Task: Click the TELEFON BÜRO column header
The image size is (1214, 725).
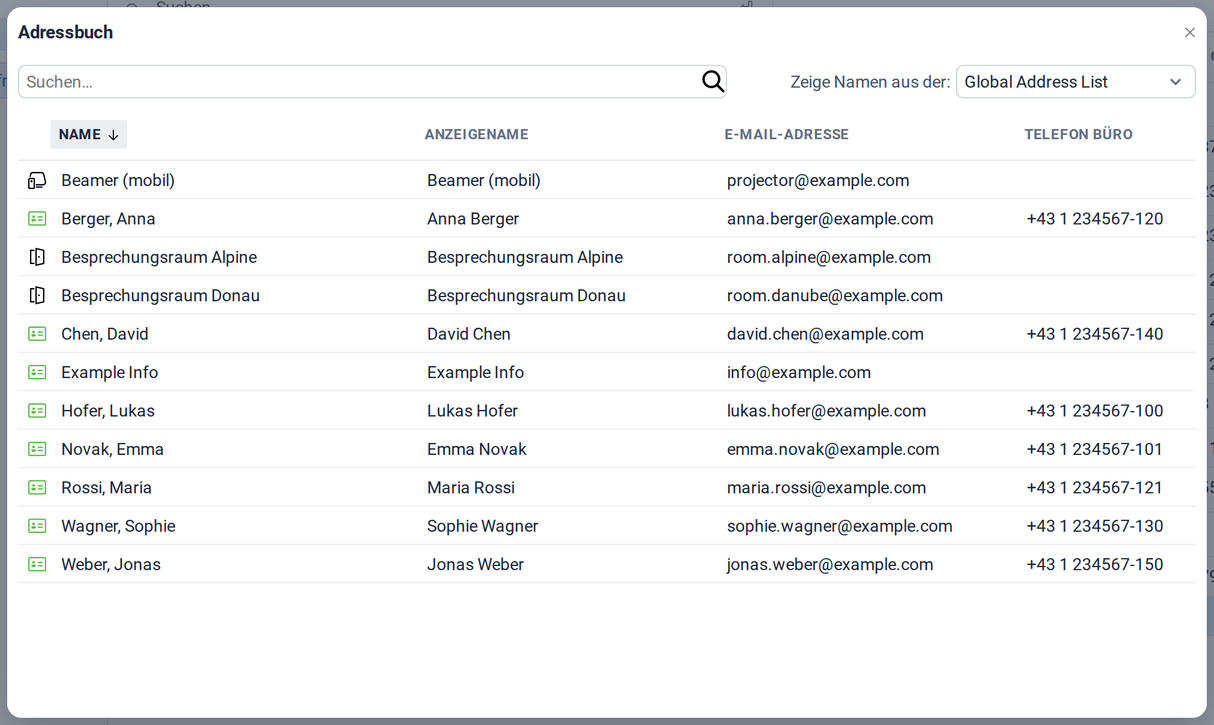Action: click(x=1078, y=135)
